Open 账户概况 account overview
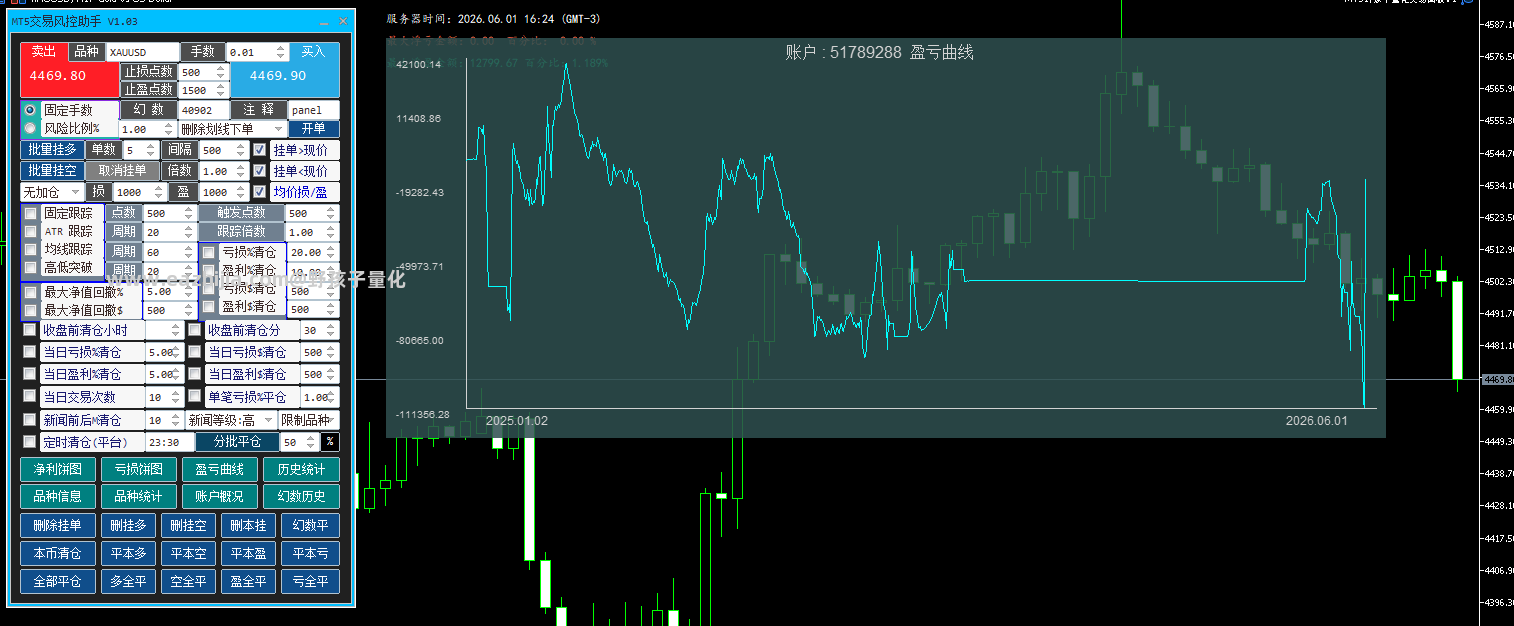This screenshot has height=626, width=1514. pyautogui.click(x=220, y=496)
